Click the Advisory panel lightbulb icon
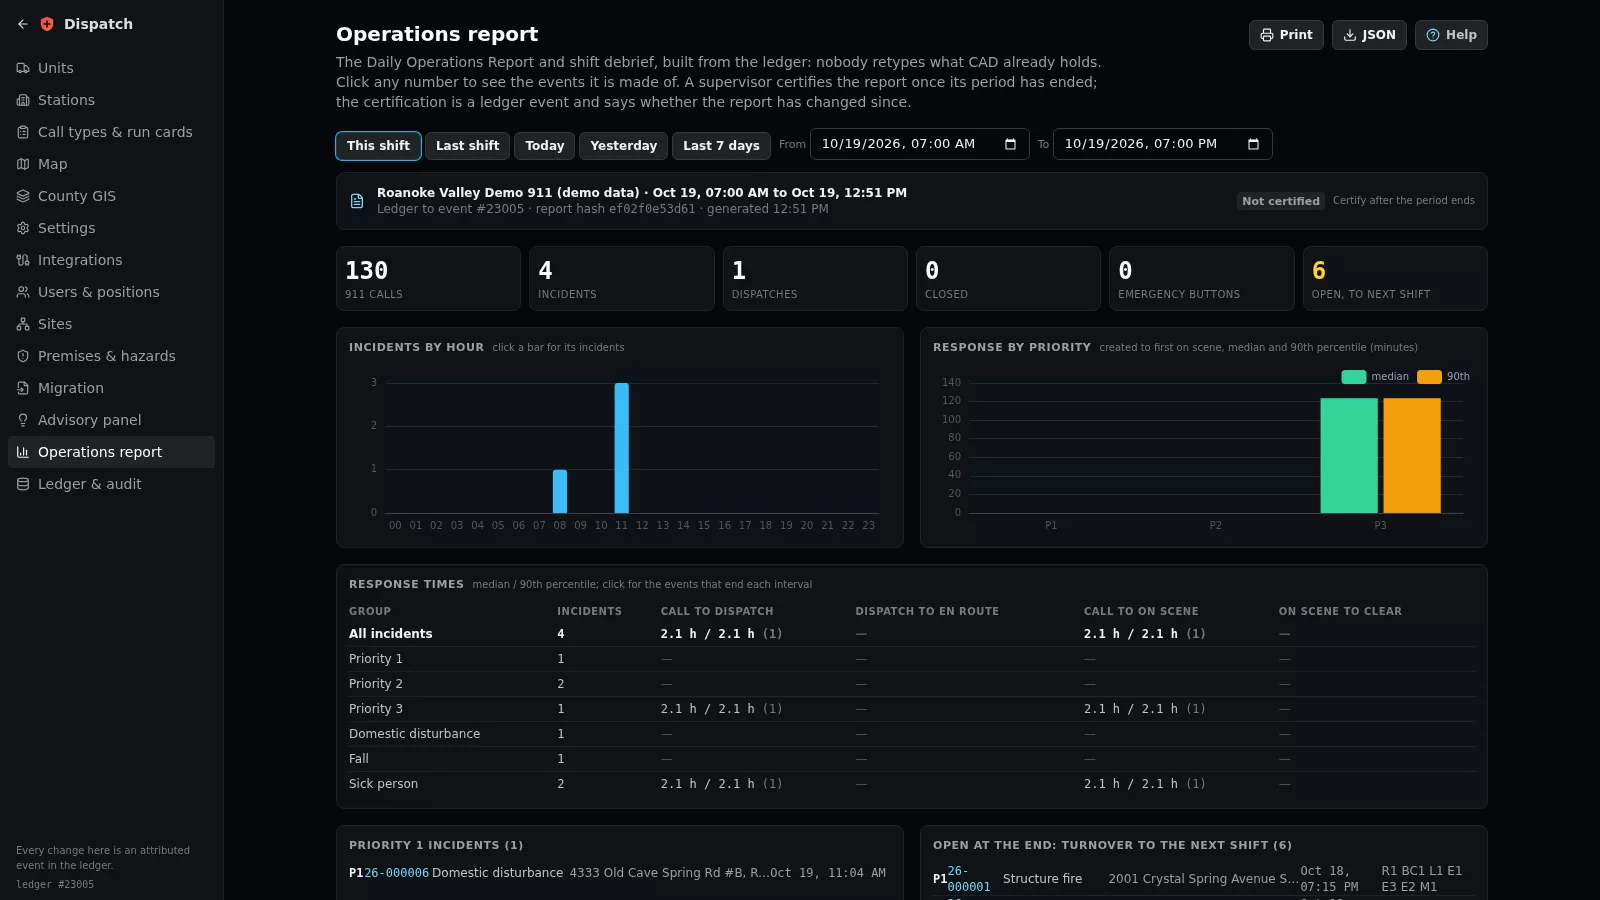The height and width of the screenshot is (900, 1600). point(23,420)
